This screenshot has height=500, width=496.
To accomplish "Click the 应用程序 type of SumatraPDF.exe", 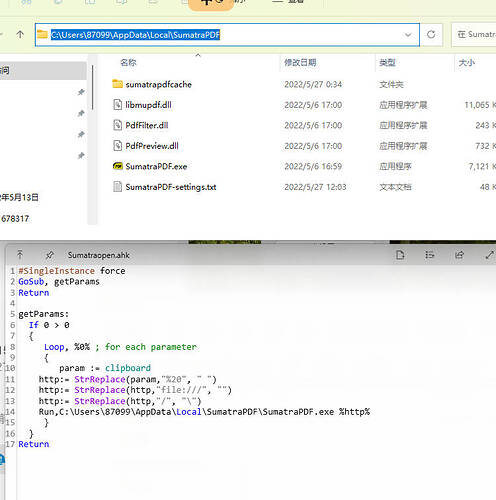I will 395,167.
